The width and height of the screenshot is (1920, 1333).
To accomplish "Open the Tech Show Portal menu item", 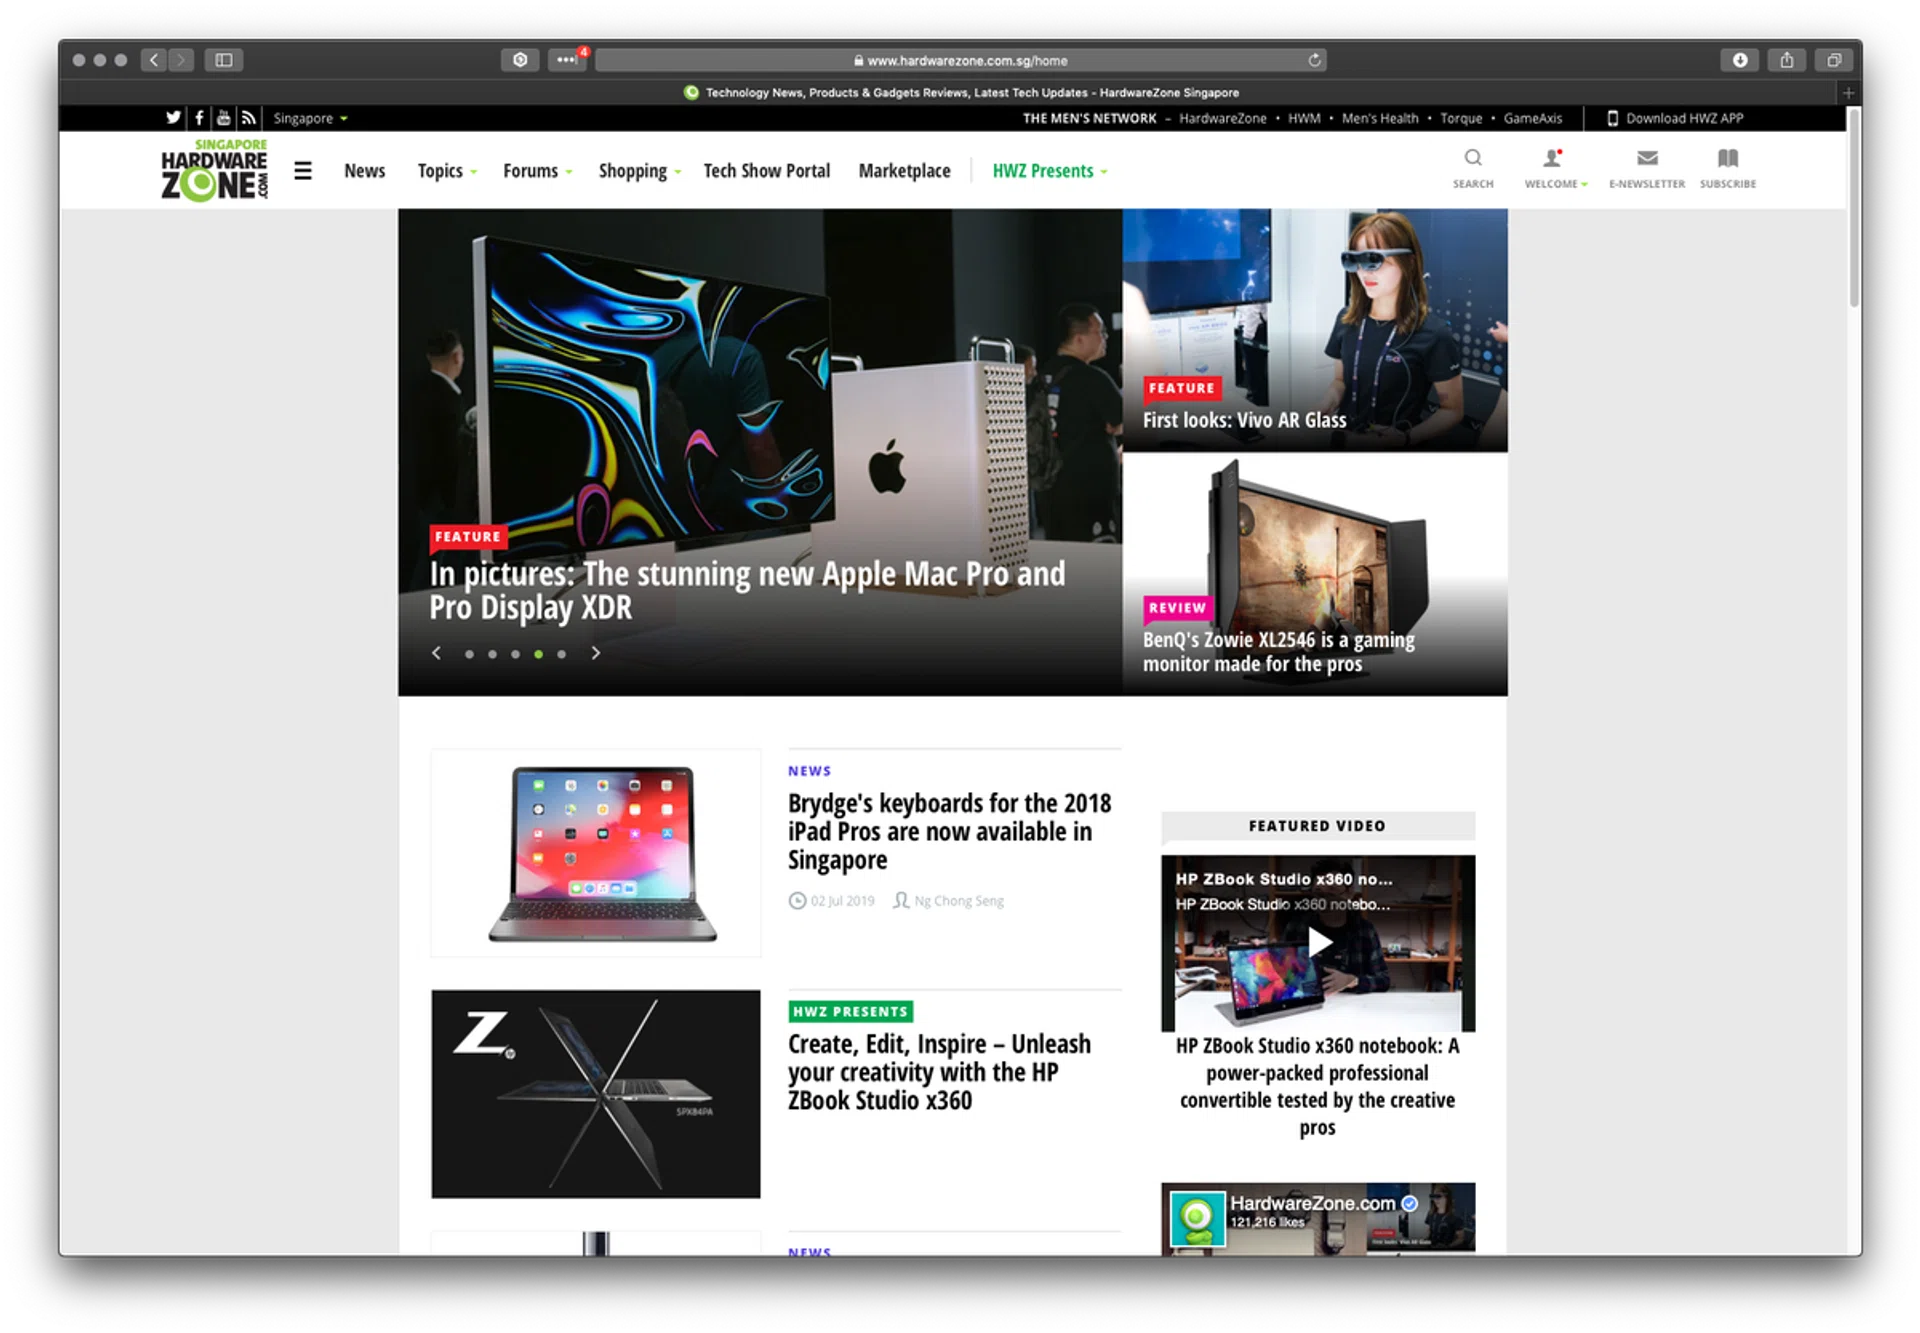I will point(766,171).
